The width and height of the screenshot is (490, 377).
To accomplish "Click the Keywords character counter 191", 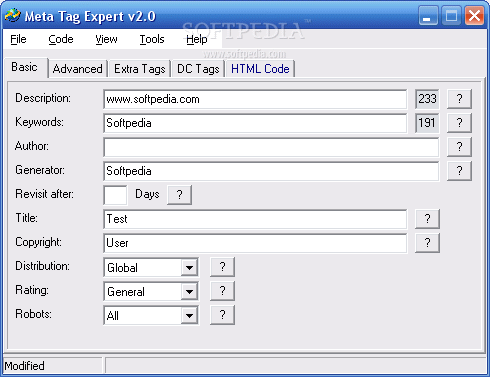I will [x=427, y=123].
